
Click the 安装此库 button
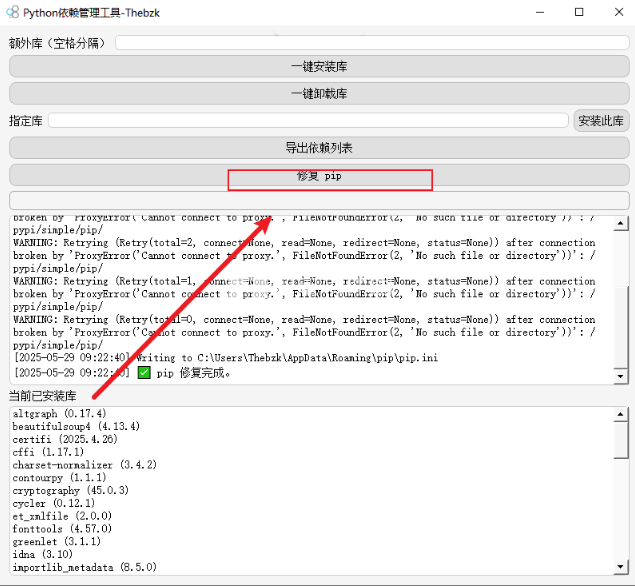pos(601,121)
